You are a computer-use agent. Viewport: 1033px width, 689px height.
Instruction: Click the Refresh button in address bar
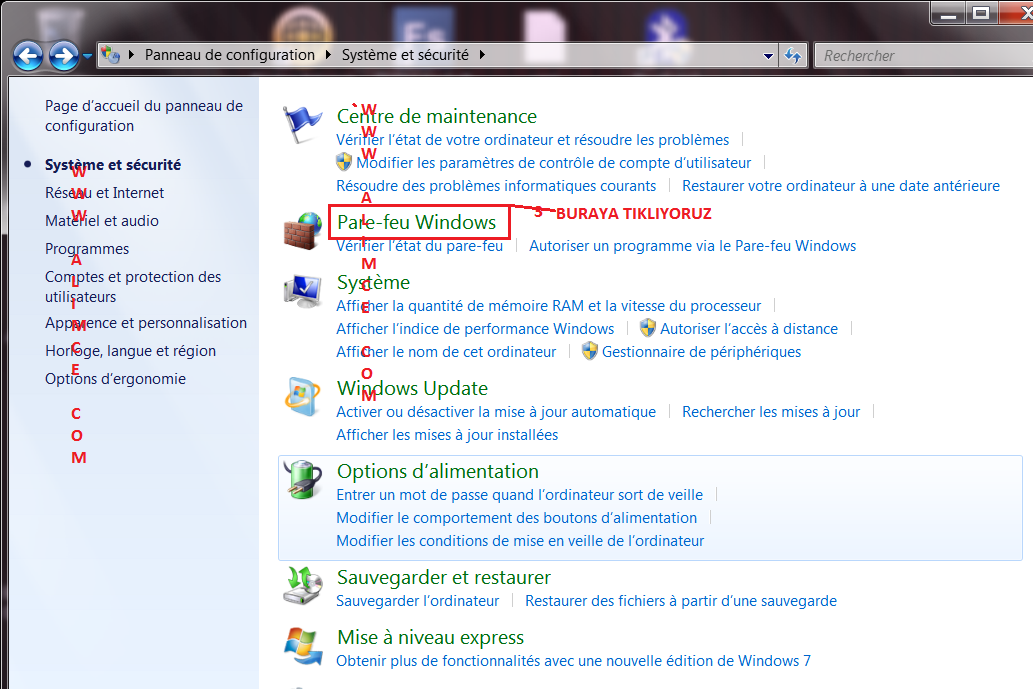(x=793, y=56)
